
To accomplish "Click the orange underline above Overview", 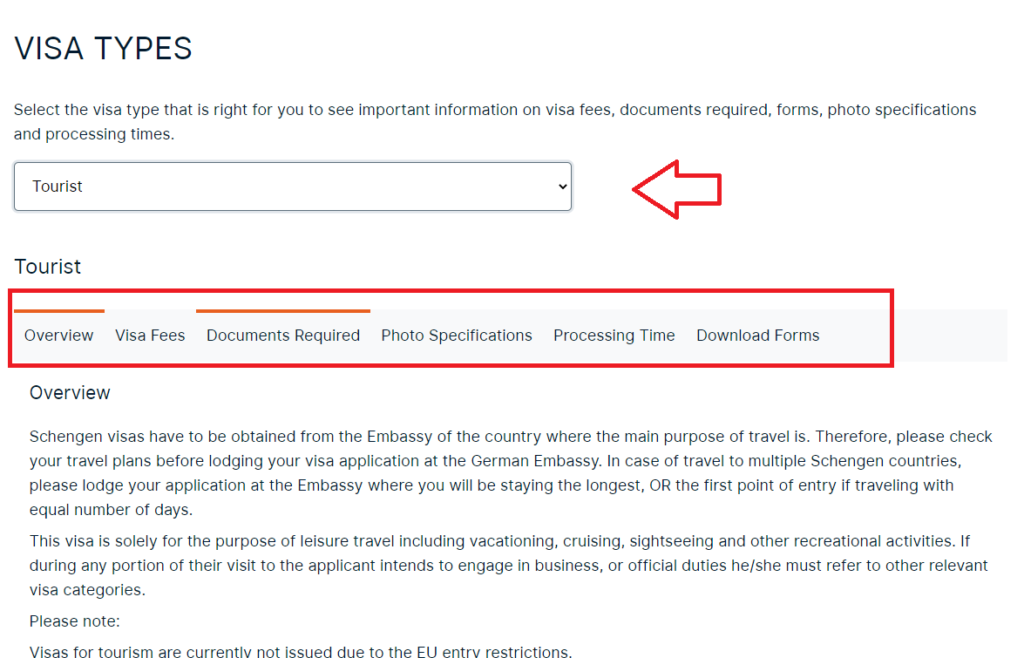I will 58,309.
